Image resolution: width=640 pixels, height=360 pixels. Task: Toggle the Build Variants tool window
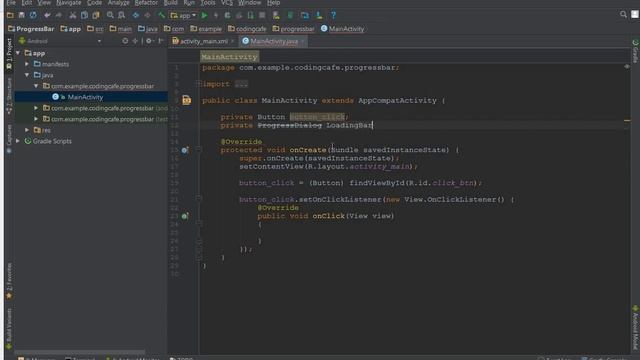click(x=9, y=329)
